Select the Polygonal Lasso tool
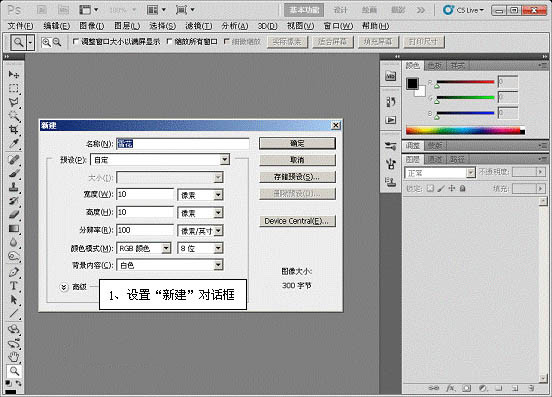The width and height of the screenshot is (552, 397). tap(14, 102)
